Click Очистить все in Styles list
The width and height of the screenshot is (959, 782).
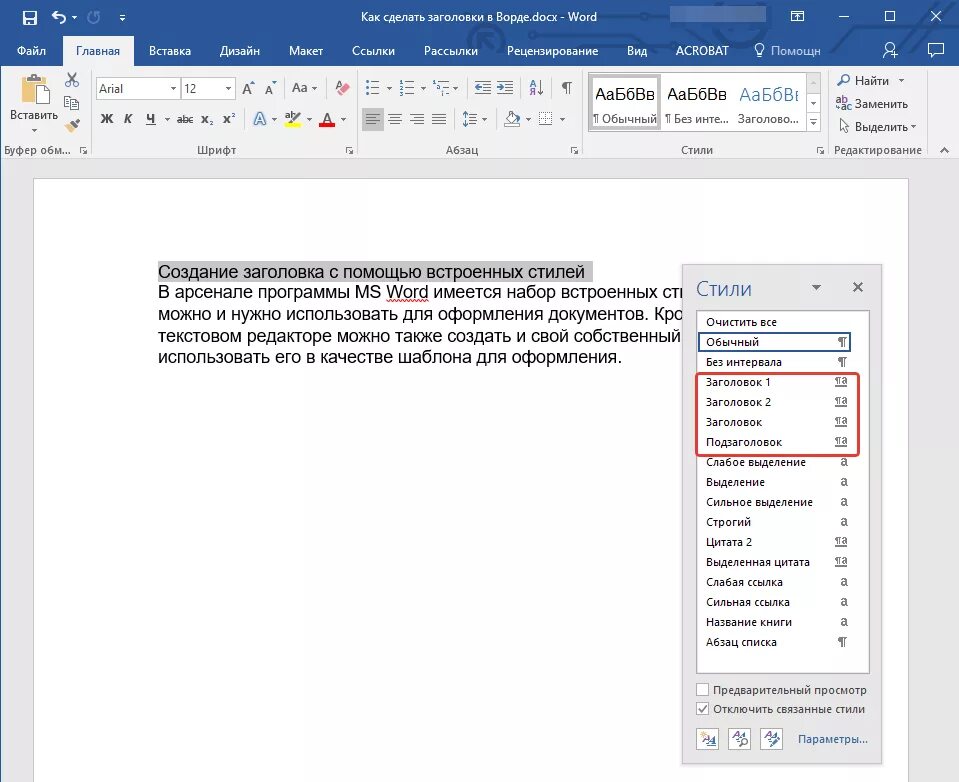tap(740, 321)
